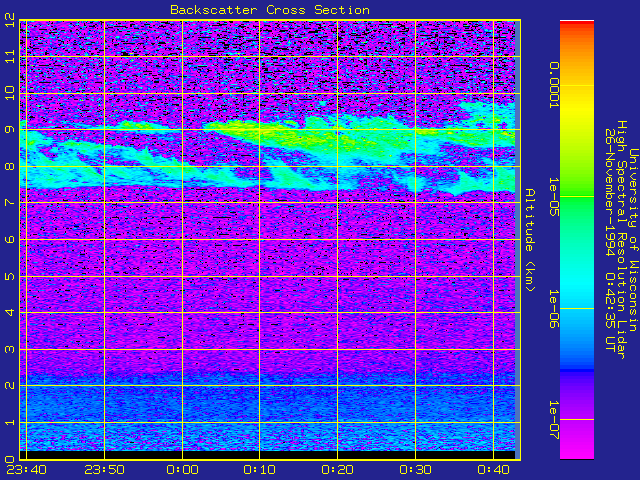Click the 1e-07 colorbar label
The image size is (640, 480).
(x=554, y=420)
